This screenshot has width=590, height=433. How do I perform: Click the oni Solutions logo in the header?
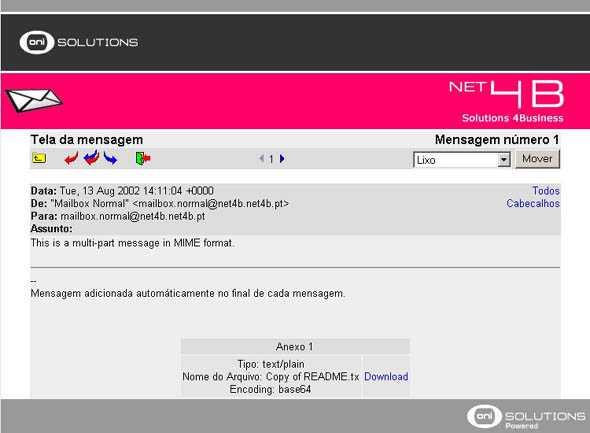point(79,42)
